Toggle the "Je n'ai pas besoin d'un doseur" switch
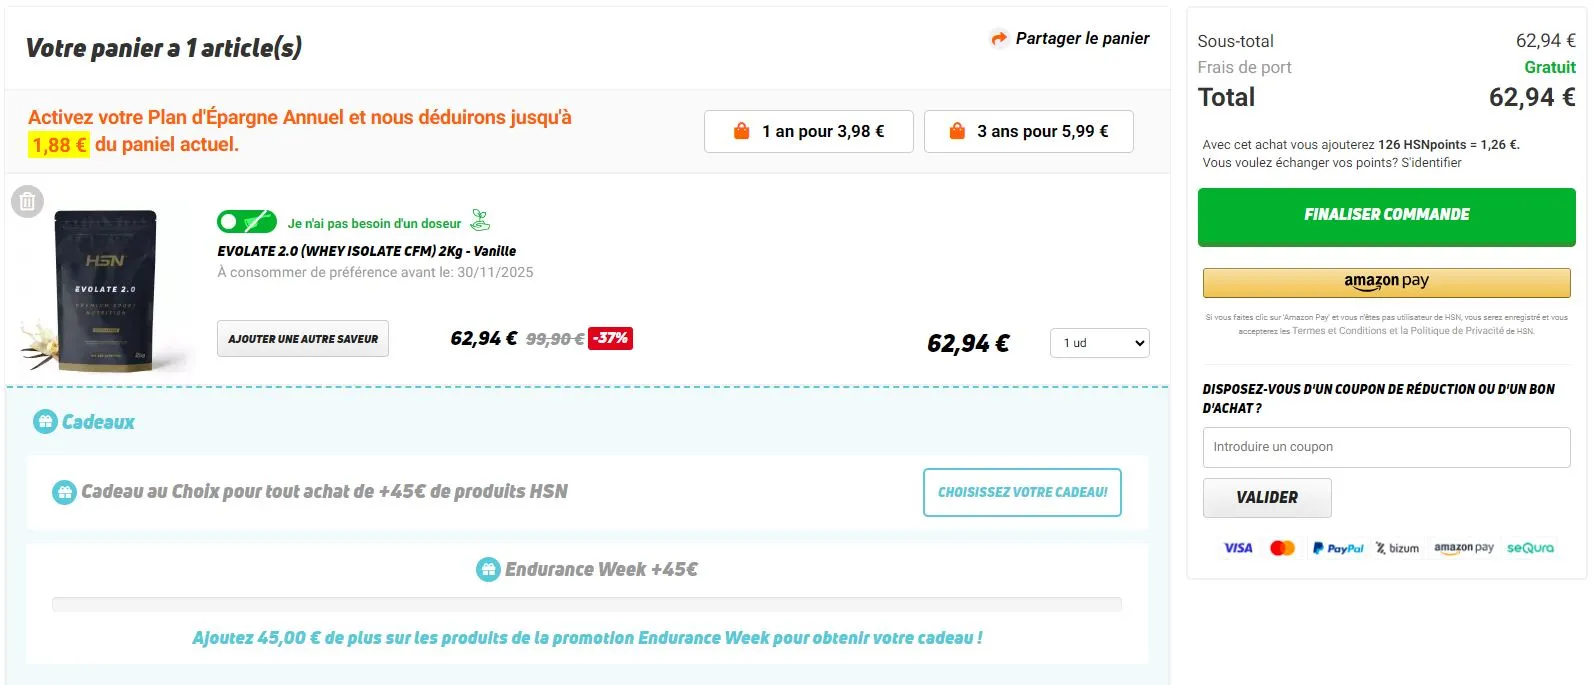 coord(246,222)
